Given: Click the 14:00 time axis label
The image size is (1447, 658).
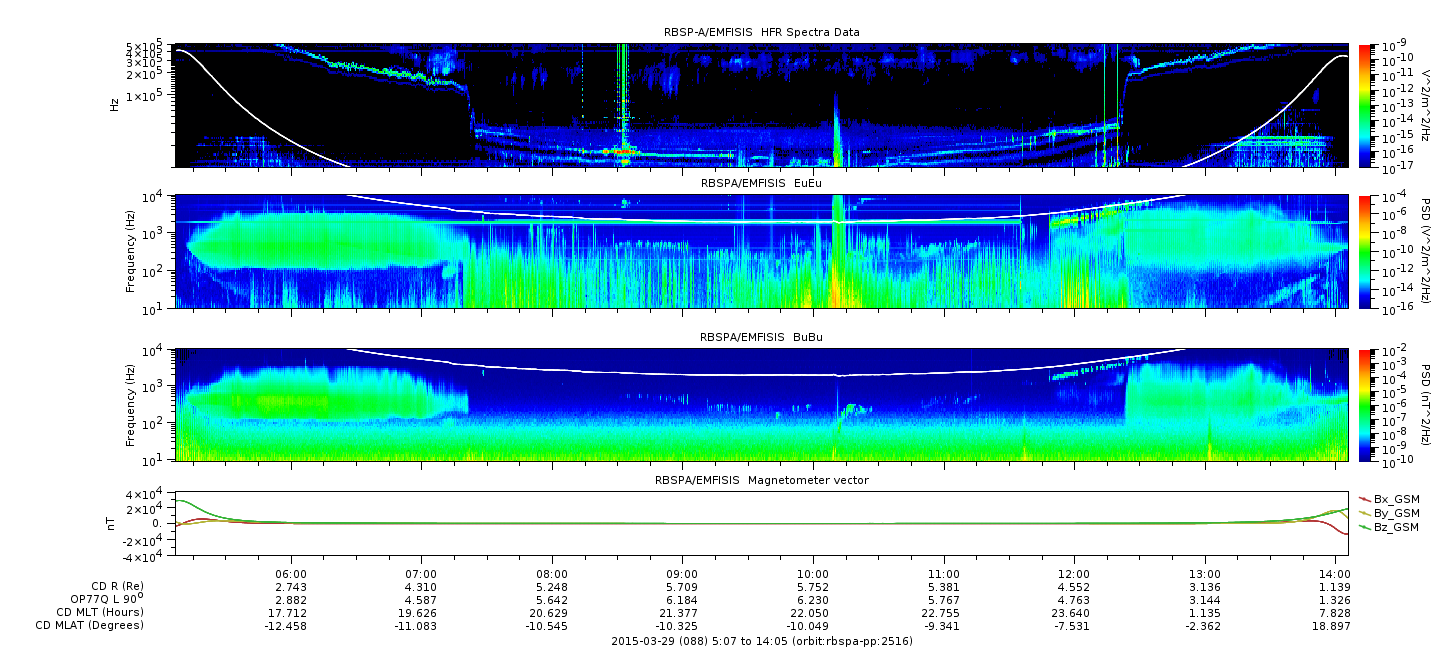Looking at the screenshot, I should click(1335, 574).
